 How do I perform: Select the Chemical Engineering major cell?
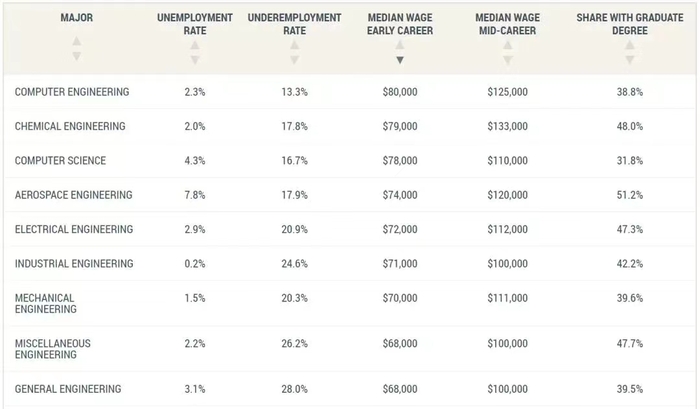[70, 126]
